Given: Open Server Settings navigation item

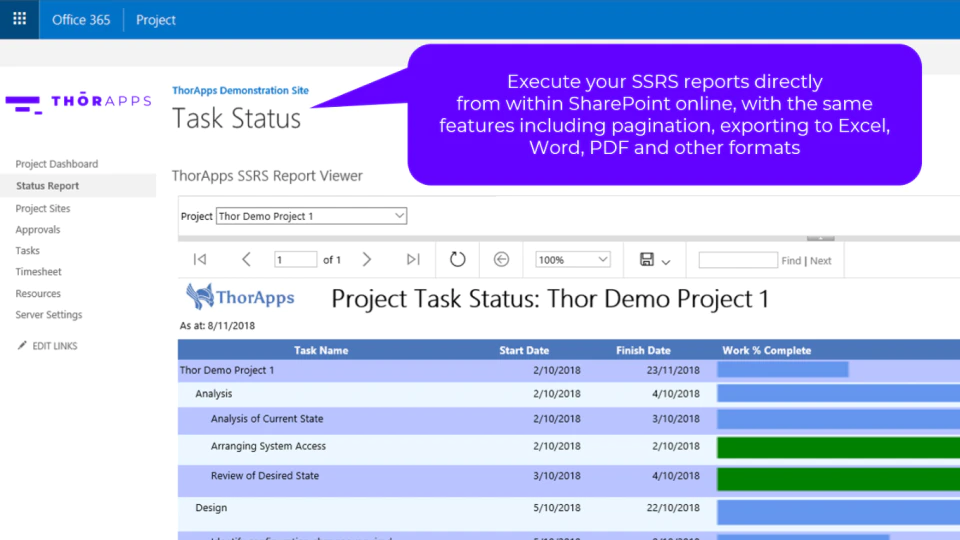Looking at the screenshot, I should 48,314.
